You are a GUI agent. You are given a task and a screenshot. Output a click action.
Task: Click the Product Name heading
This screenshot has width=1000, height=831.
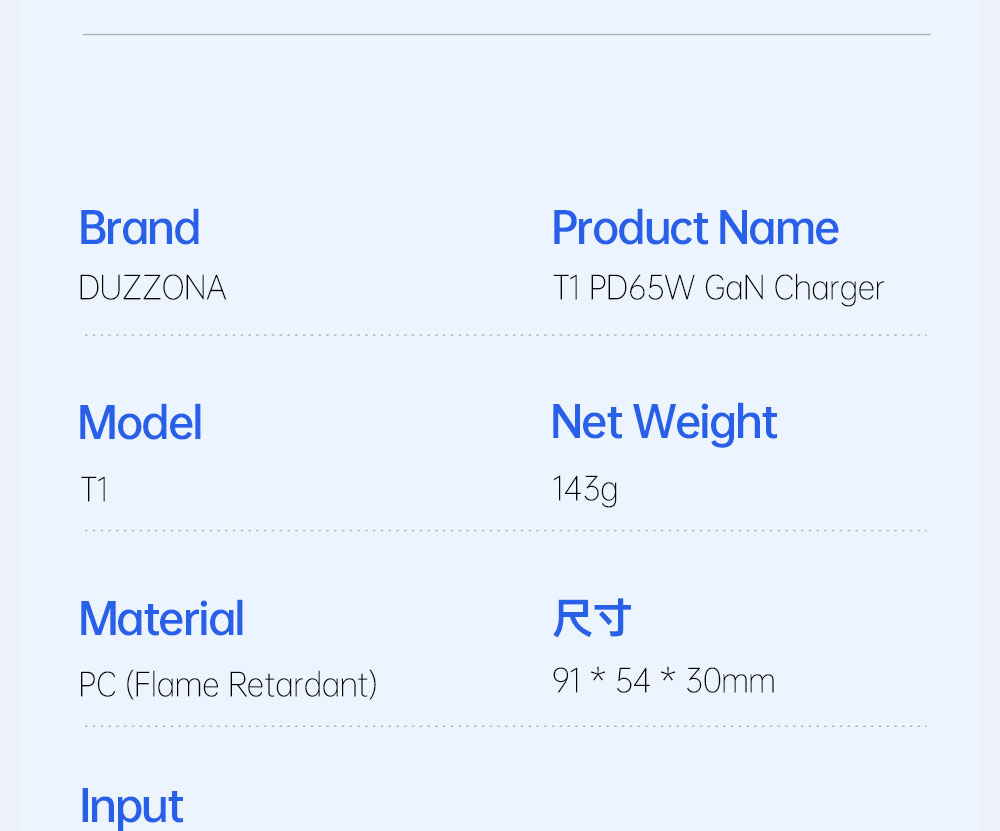click(695, 228)
